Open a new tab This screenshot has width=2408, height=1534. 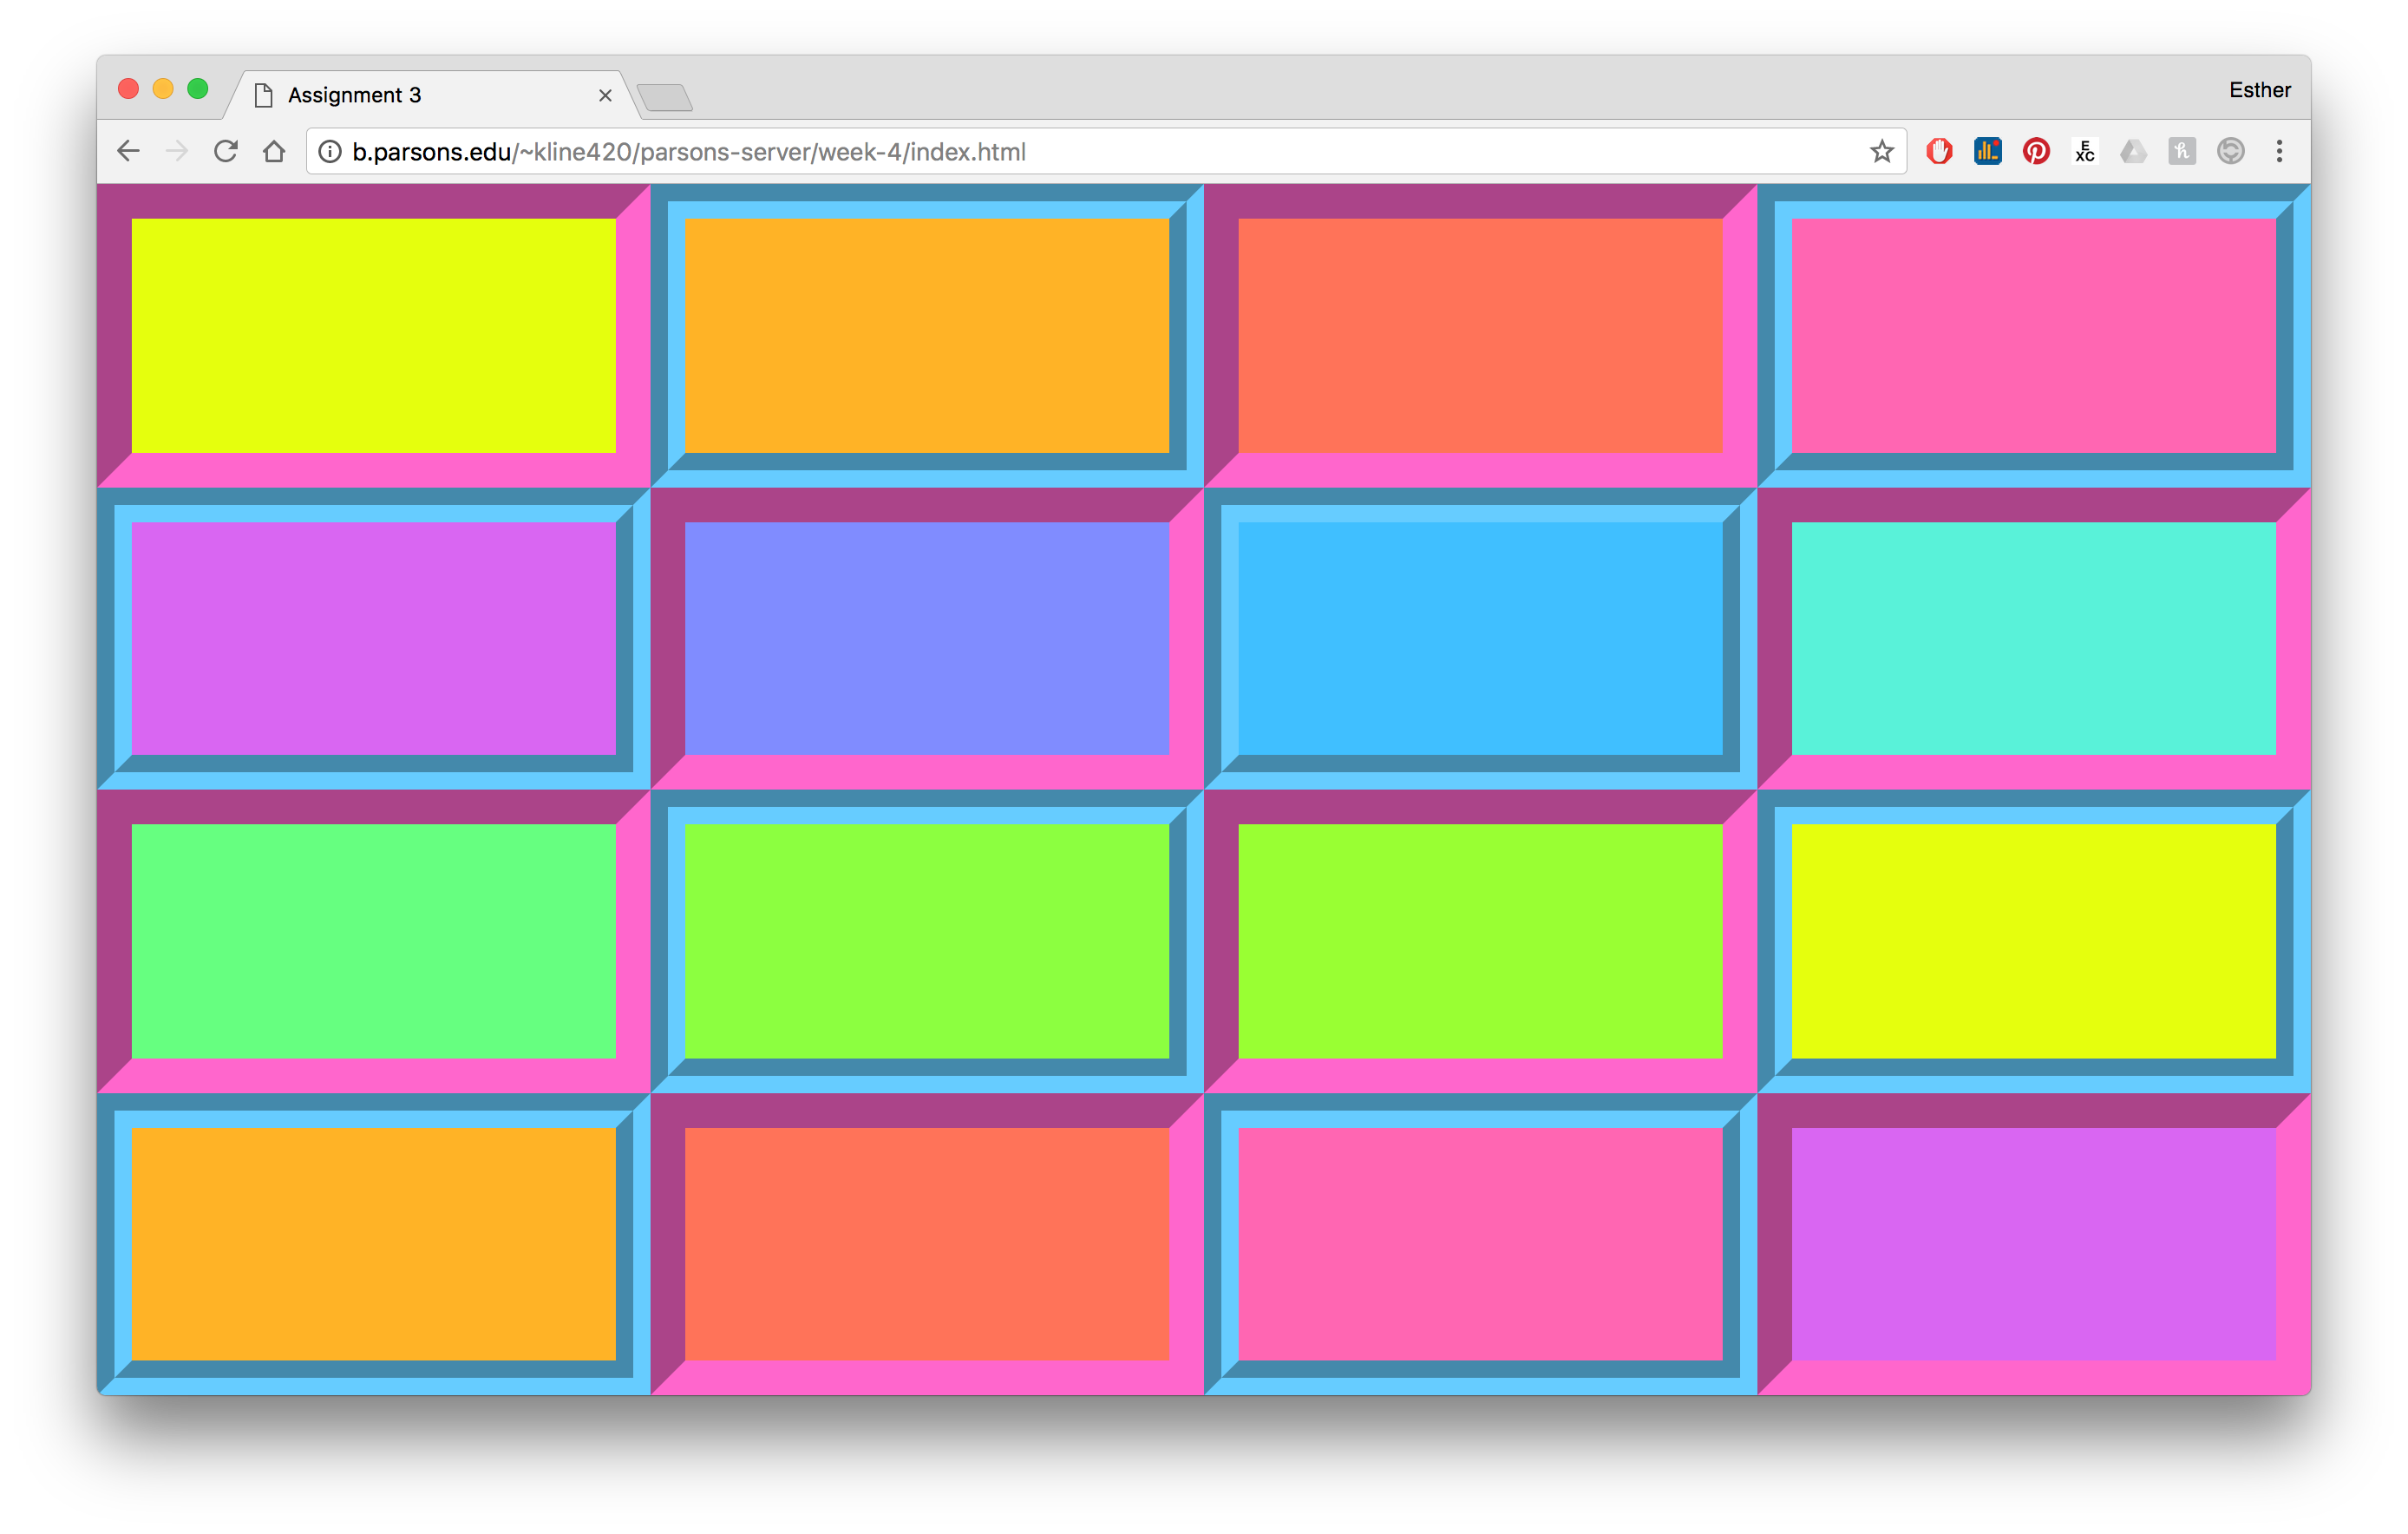665,97
